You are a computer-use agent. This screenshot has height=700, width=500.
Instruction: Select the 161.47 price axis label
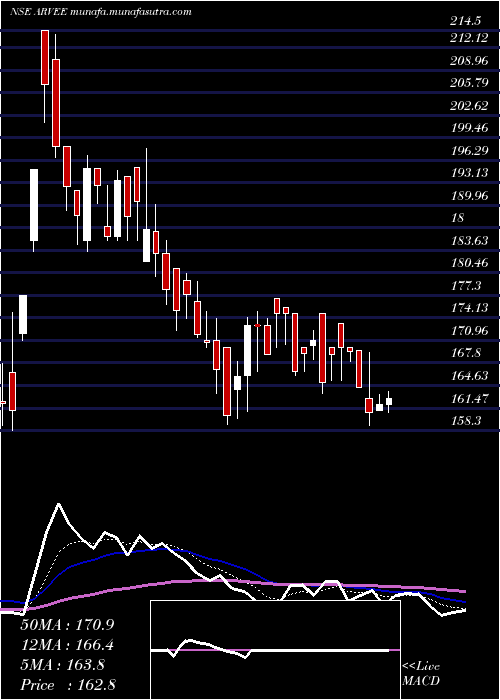[x=469, y=399]
